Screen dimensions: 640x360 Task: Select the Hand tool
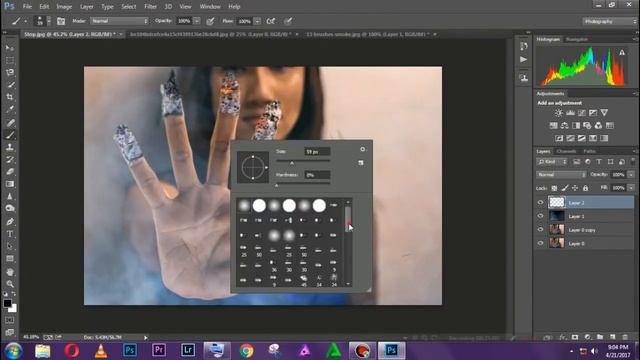point(10,272)
